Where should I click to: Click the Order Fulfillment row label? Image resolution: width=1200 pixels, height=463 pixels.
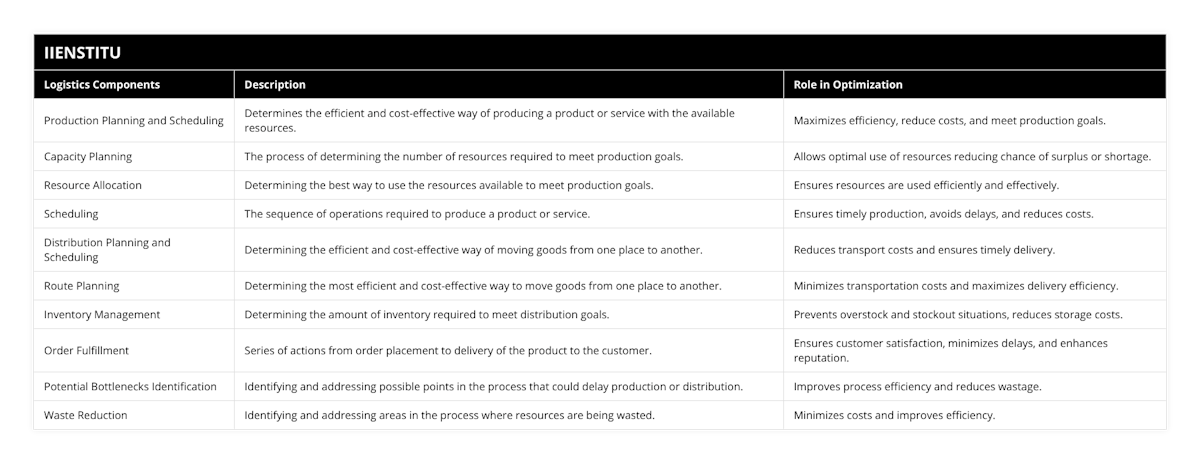pos(87,350)
